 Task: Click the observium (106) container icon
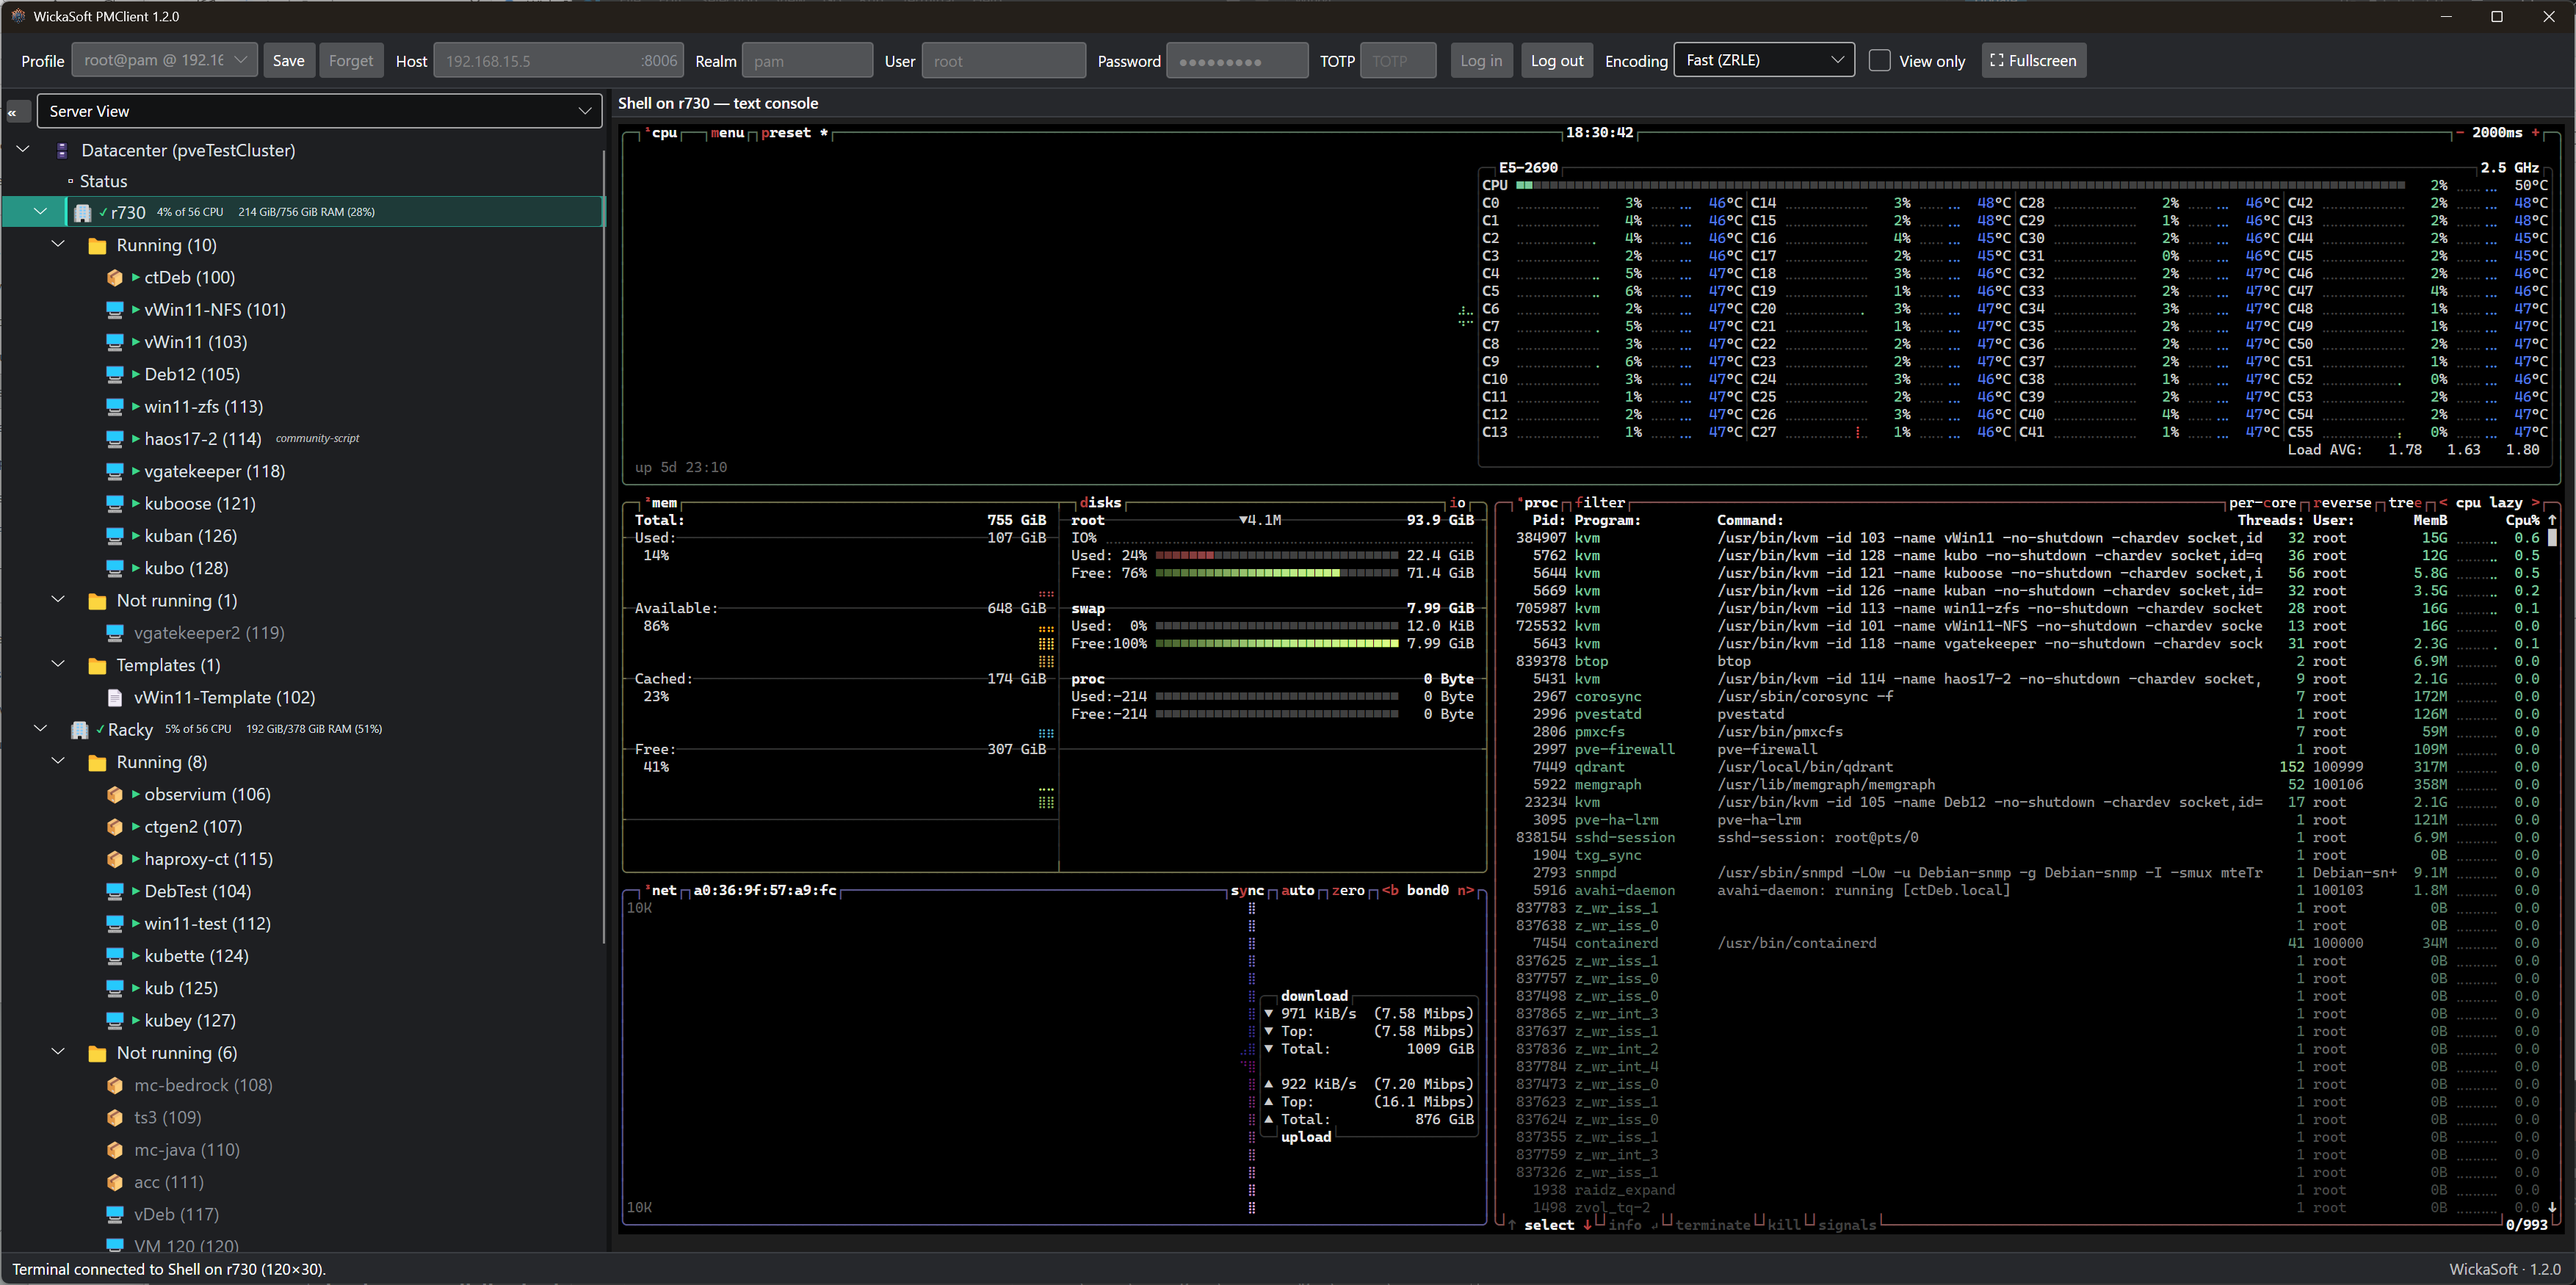point(115,795)
